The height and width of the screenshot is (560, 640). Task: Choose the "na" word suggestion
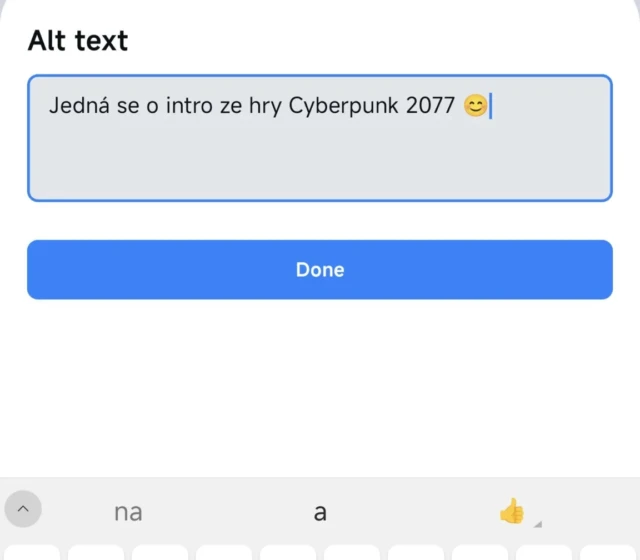click(x=128, y=513)
